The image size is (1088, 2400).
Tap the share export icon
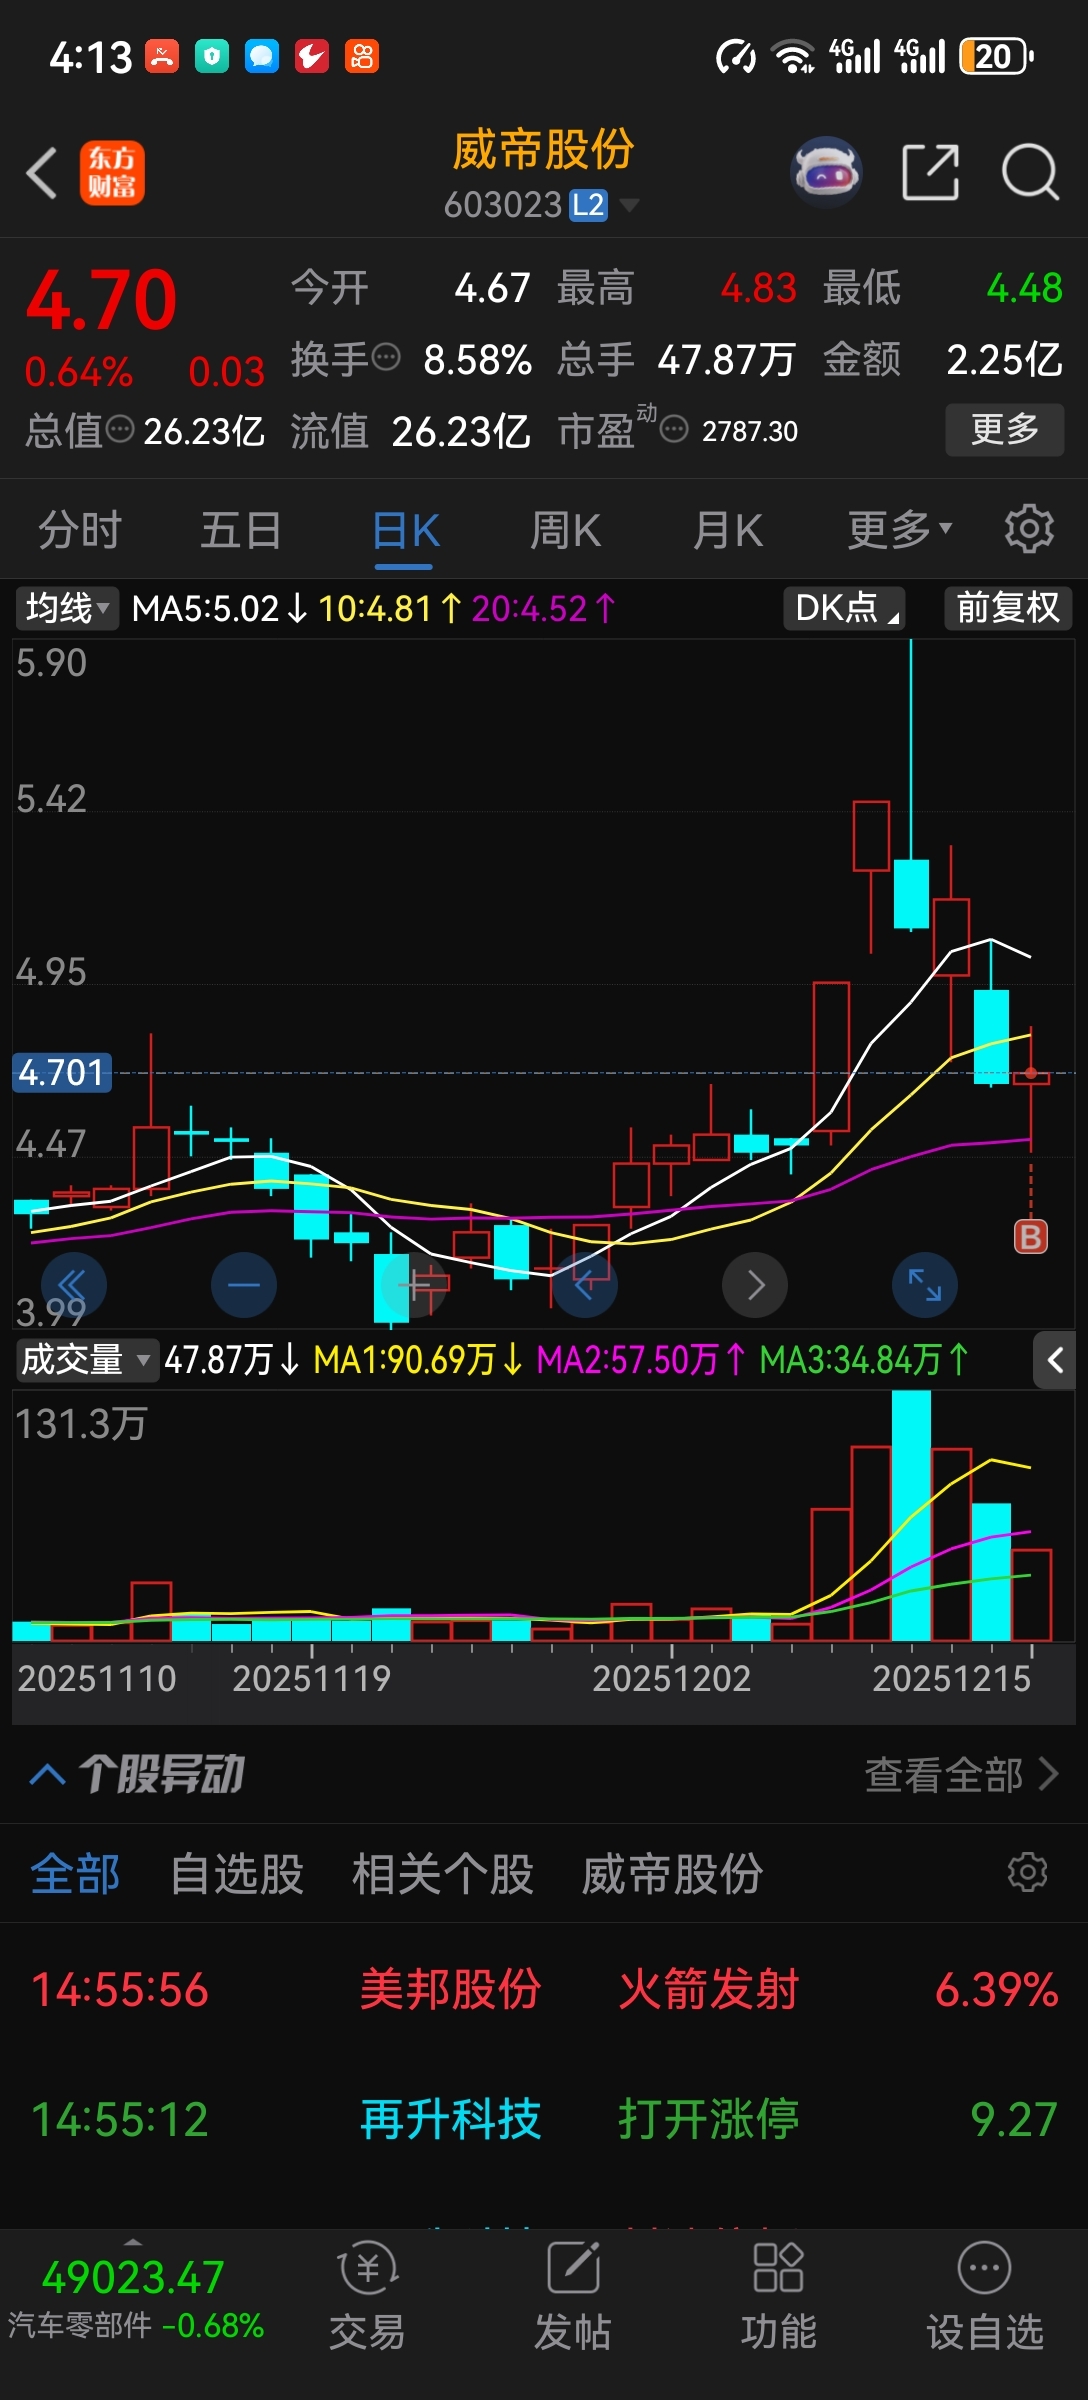(x=930, y=172)
